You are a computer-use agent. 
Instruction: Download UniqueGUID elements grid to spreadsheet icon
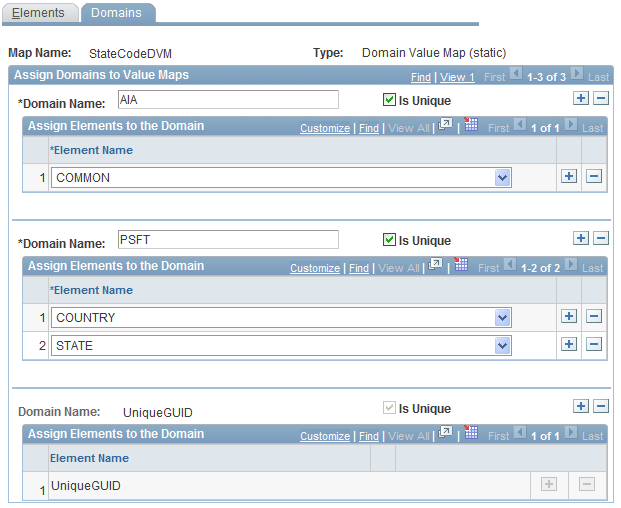(x=471, y=432)
